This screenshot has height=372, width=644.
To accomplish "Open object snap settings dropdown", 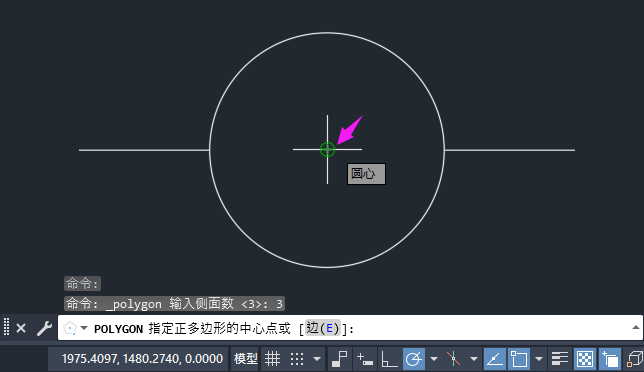I will (x=539, y=359).
